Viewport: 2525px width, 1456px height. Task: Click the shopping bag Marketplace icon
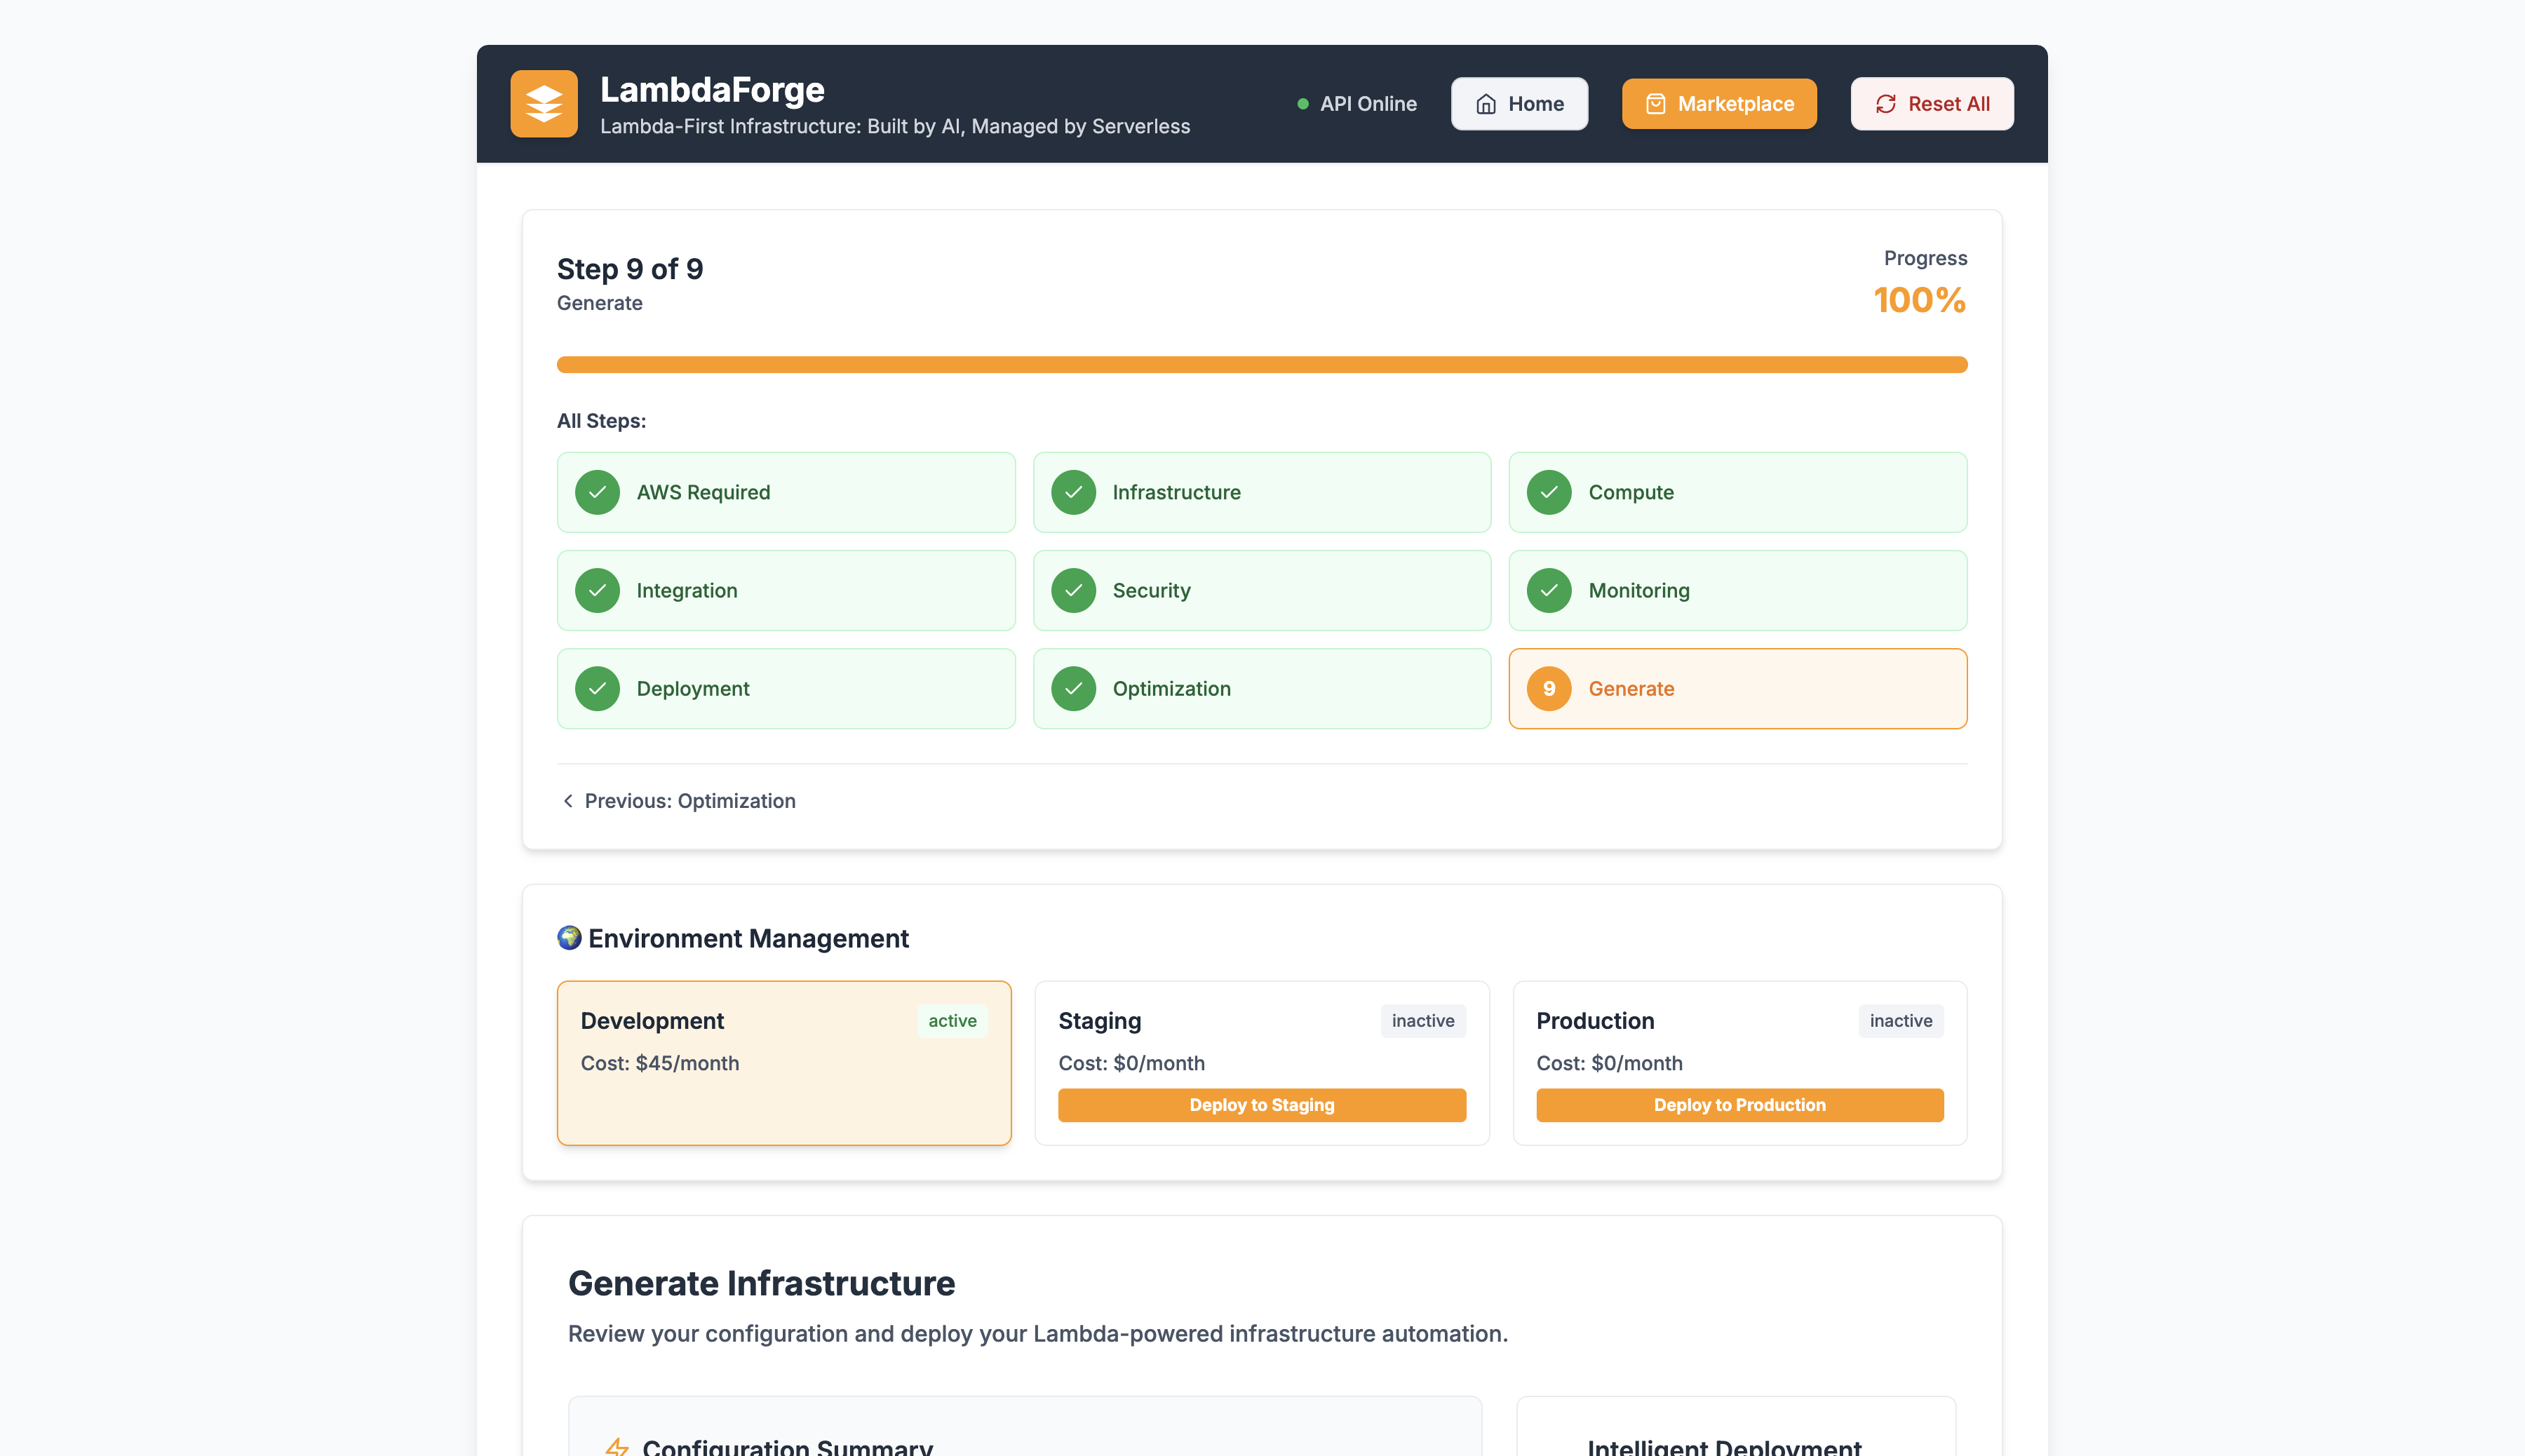tap(1655, 104)
